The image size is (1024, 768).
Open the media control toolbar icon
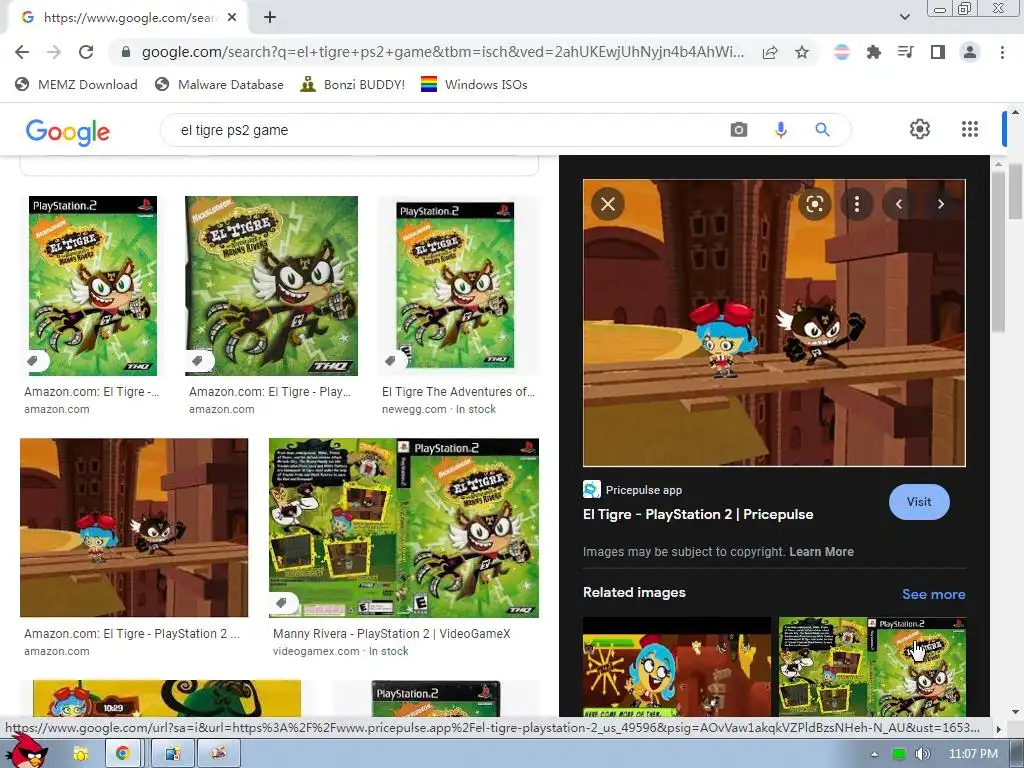coord(905,52)
